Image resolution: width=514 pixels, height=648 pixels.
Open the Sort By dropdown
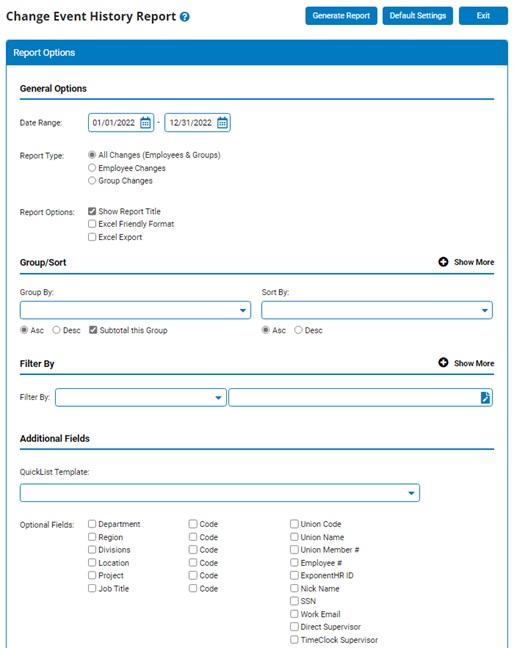click(x=377, y=310)
